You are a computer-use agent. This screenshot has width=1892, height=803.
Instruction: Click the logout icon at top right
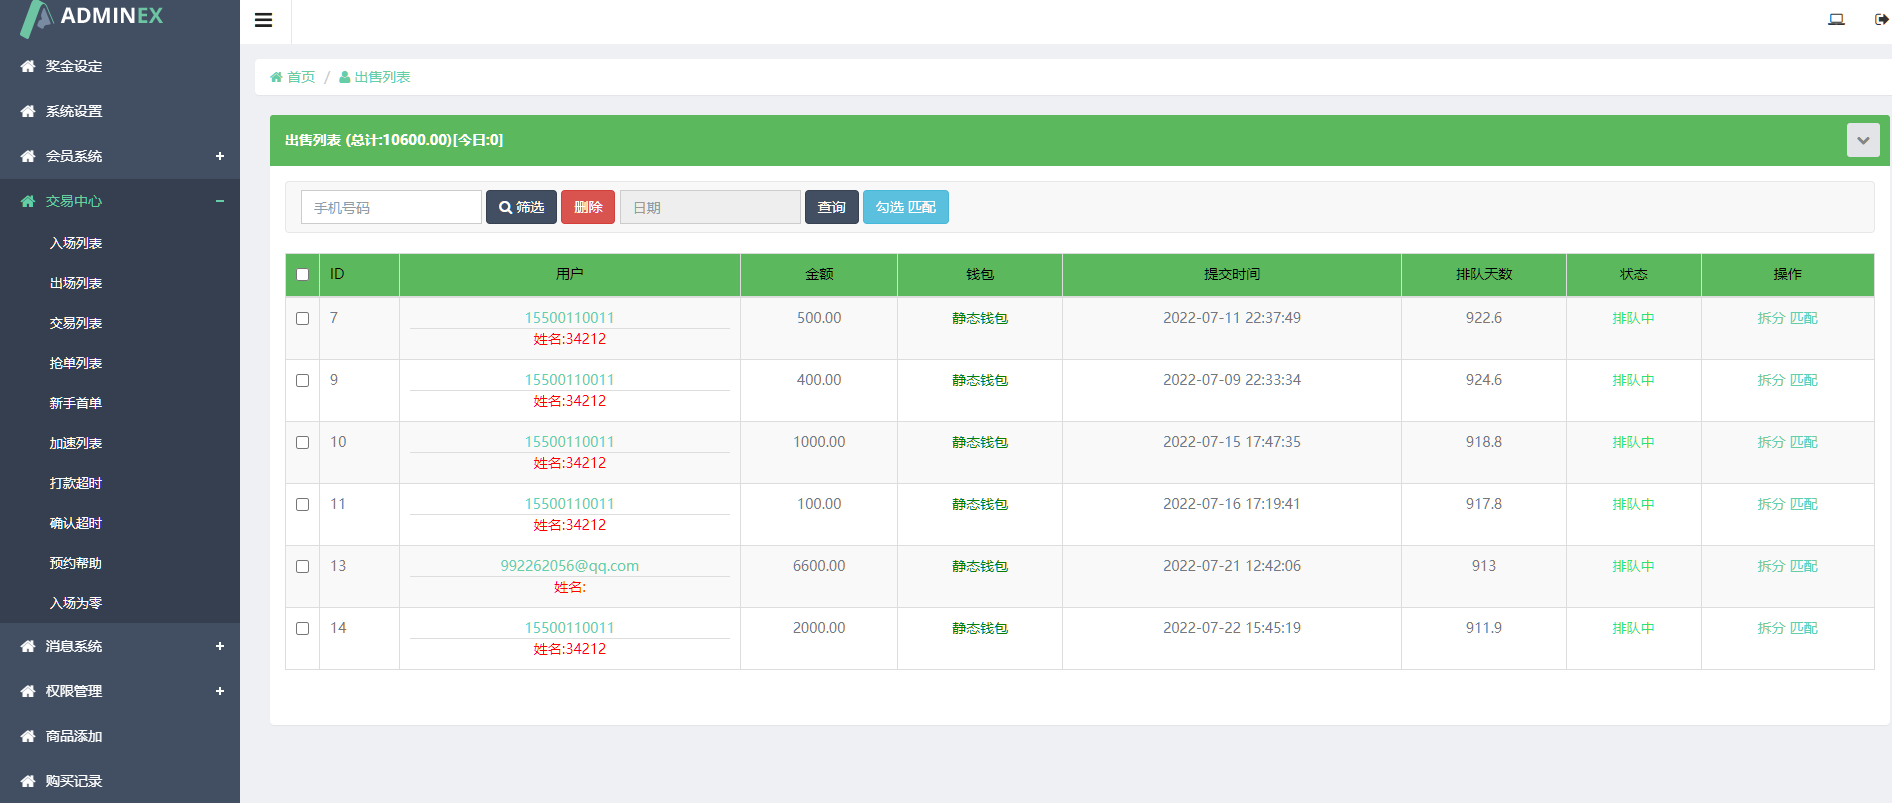[x=1881, y=19]
